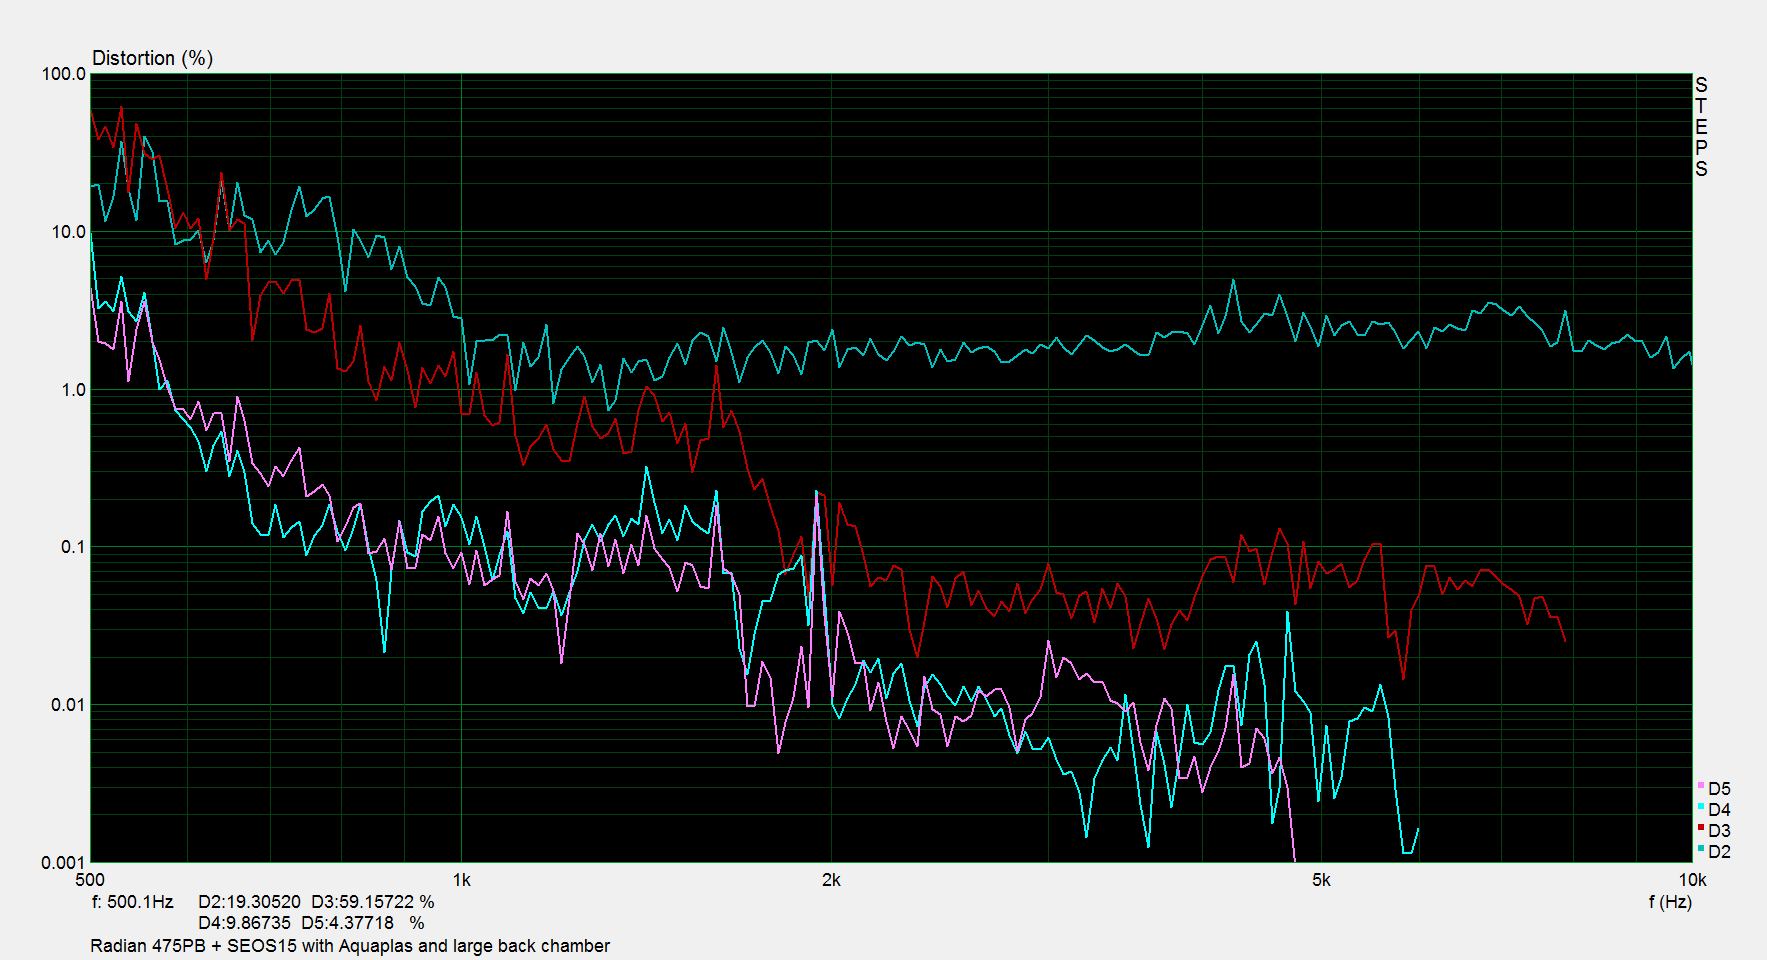The height and width of the screenshot is (960, 1767).
Task: Click the 0.001 y-axis value
Action: coord(64,863)
